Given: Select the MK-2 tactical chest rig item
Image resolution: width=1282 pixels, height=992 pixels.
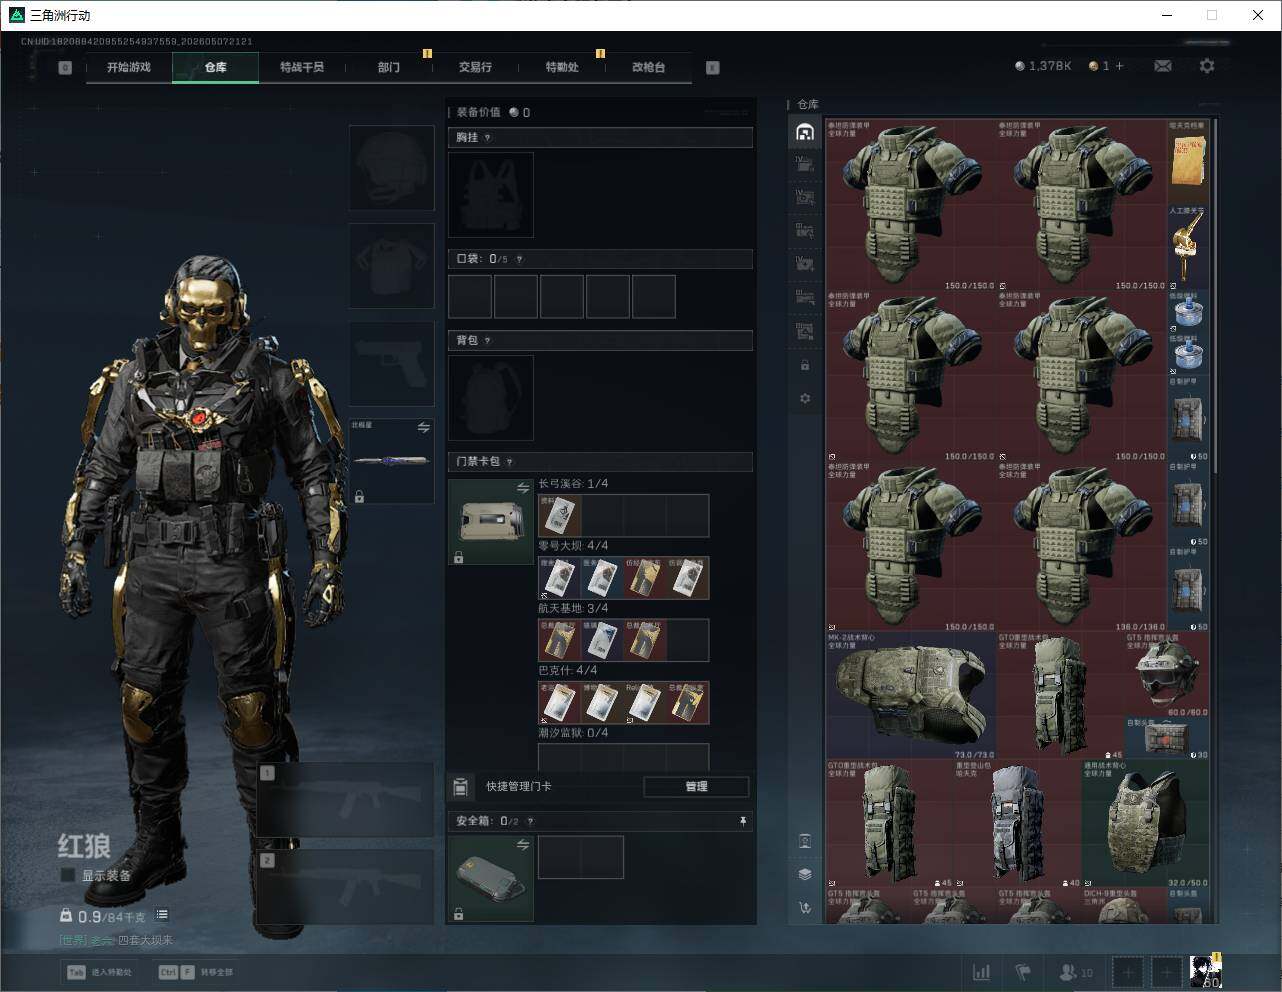Looking at the screenshot, I should click(x=911, y=695).
